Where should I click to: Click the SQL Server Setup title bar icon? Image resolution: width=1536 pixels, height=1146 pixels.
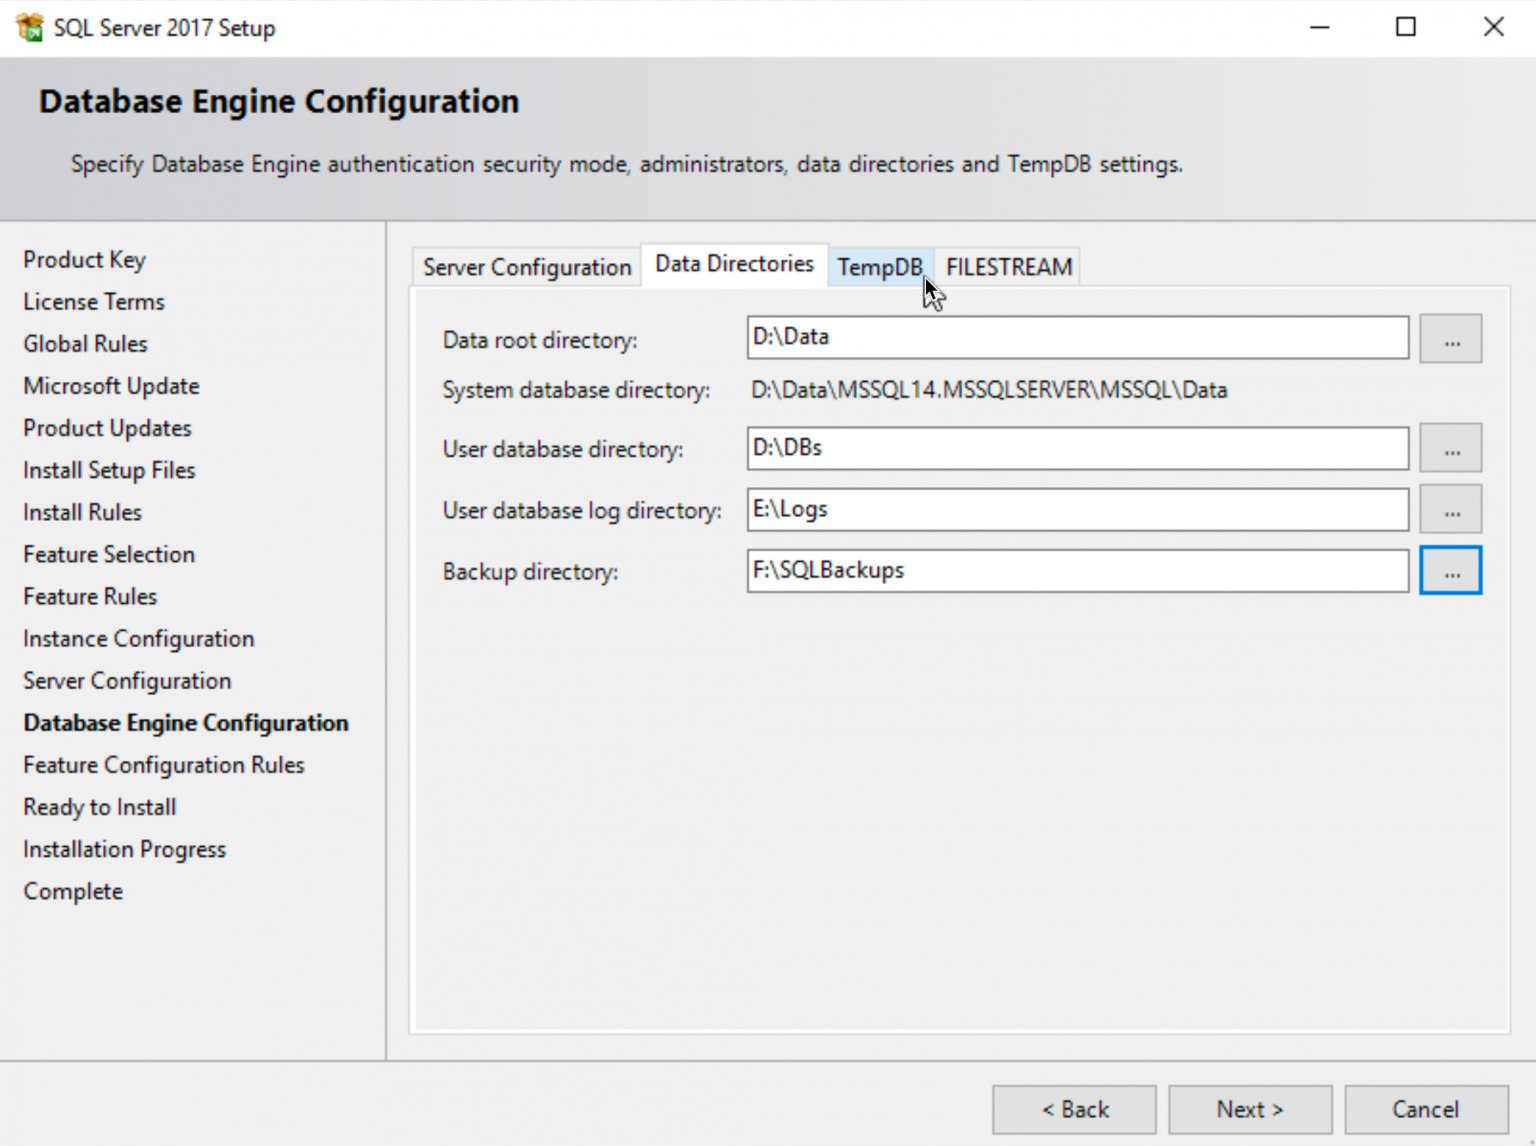30,27
